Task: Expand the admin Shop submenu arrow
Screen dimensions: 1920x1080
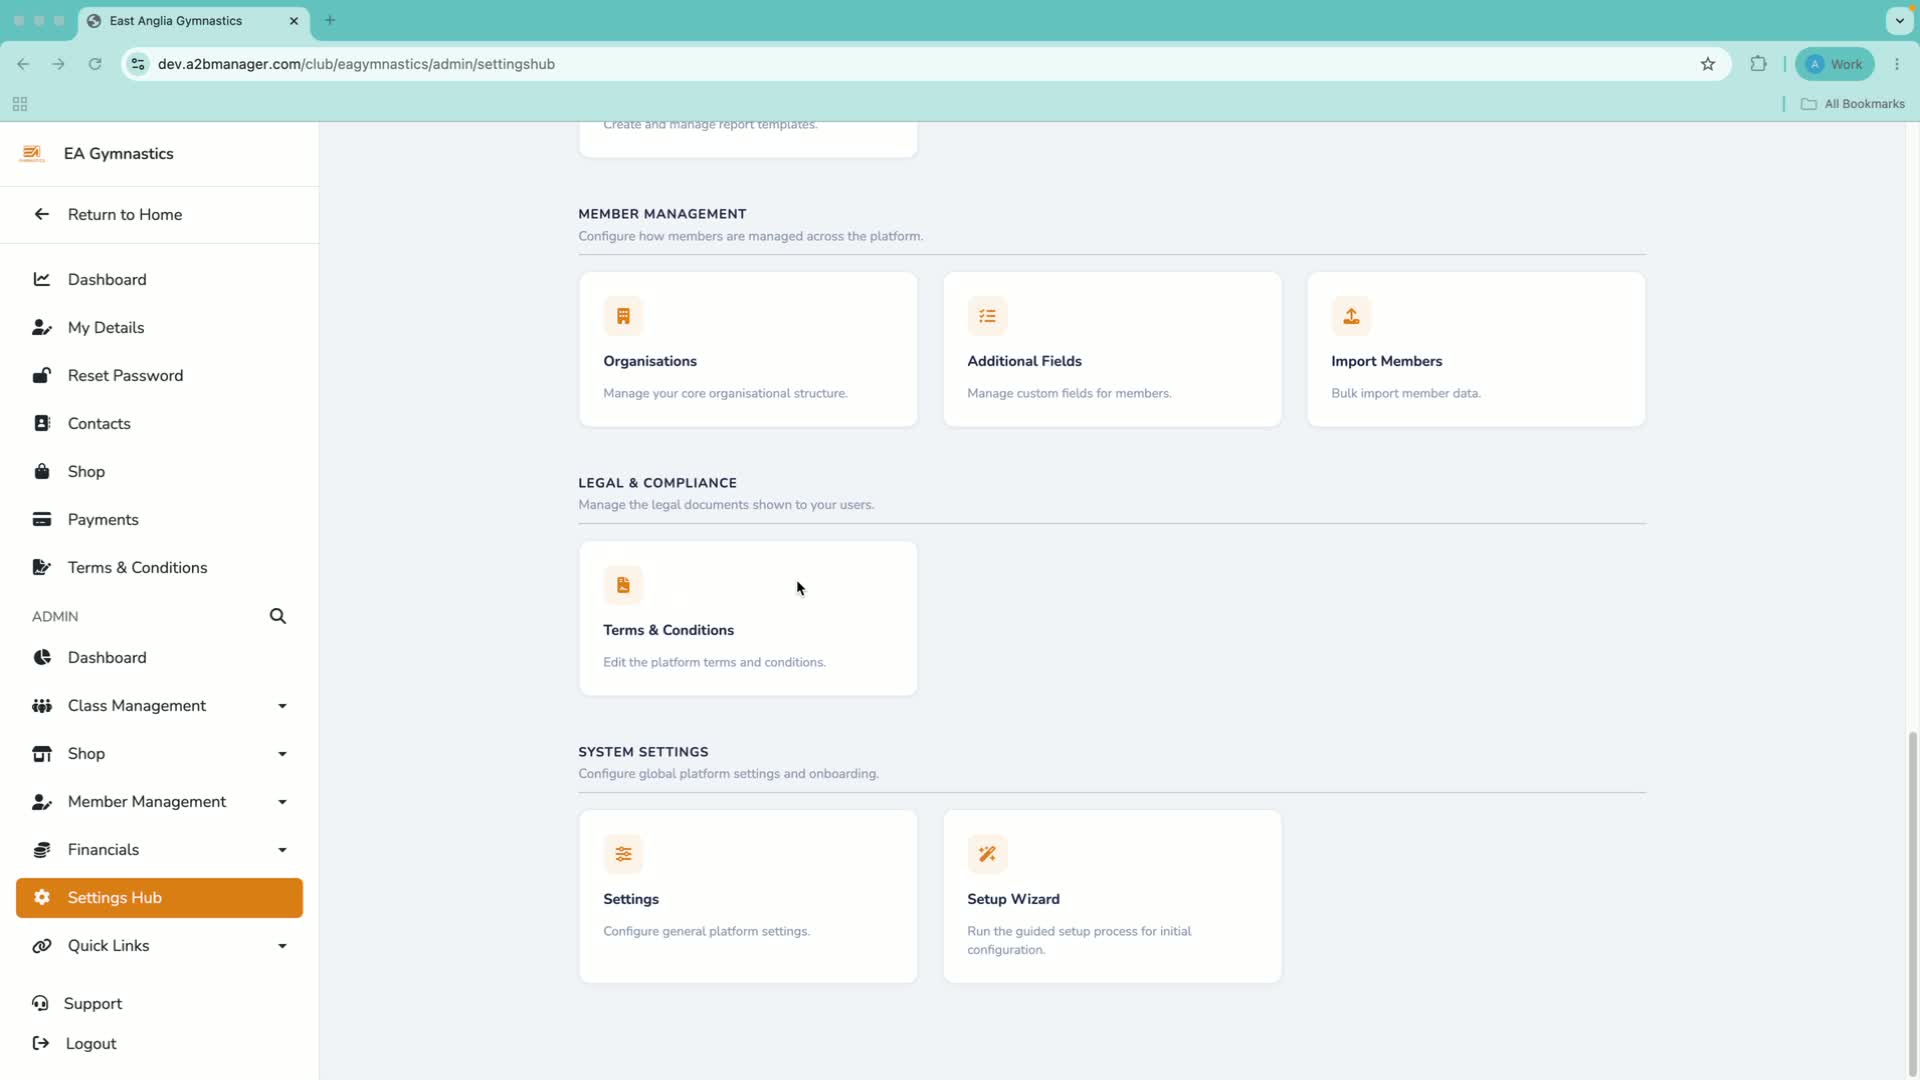Action: point(283,754)
